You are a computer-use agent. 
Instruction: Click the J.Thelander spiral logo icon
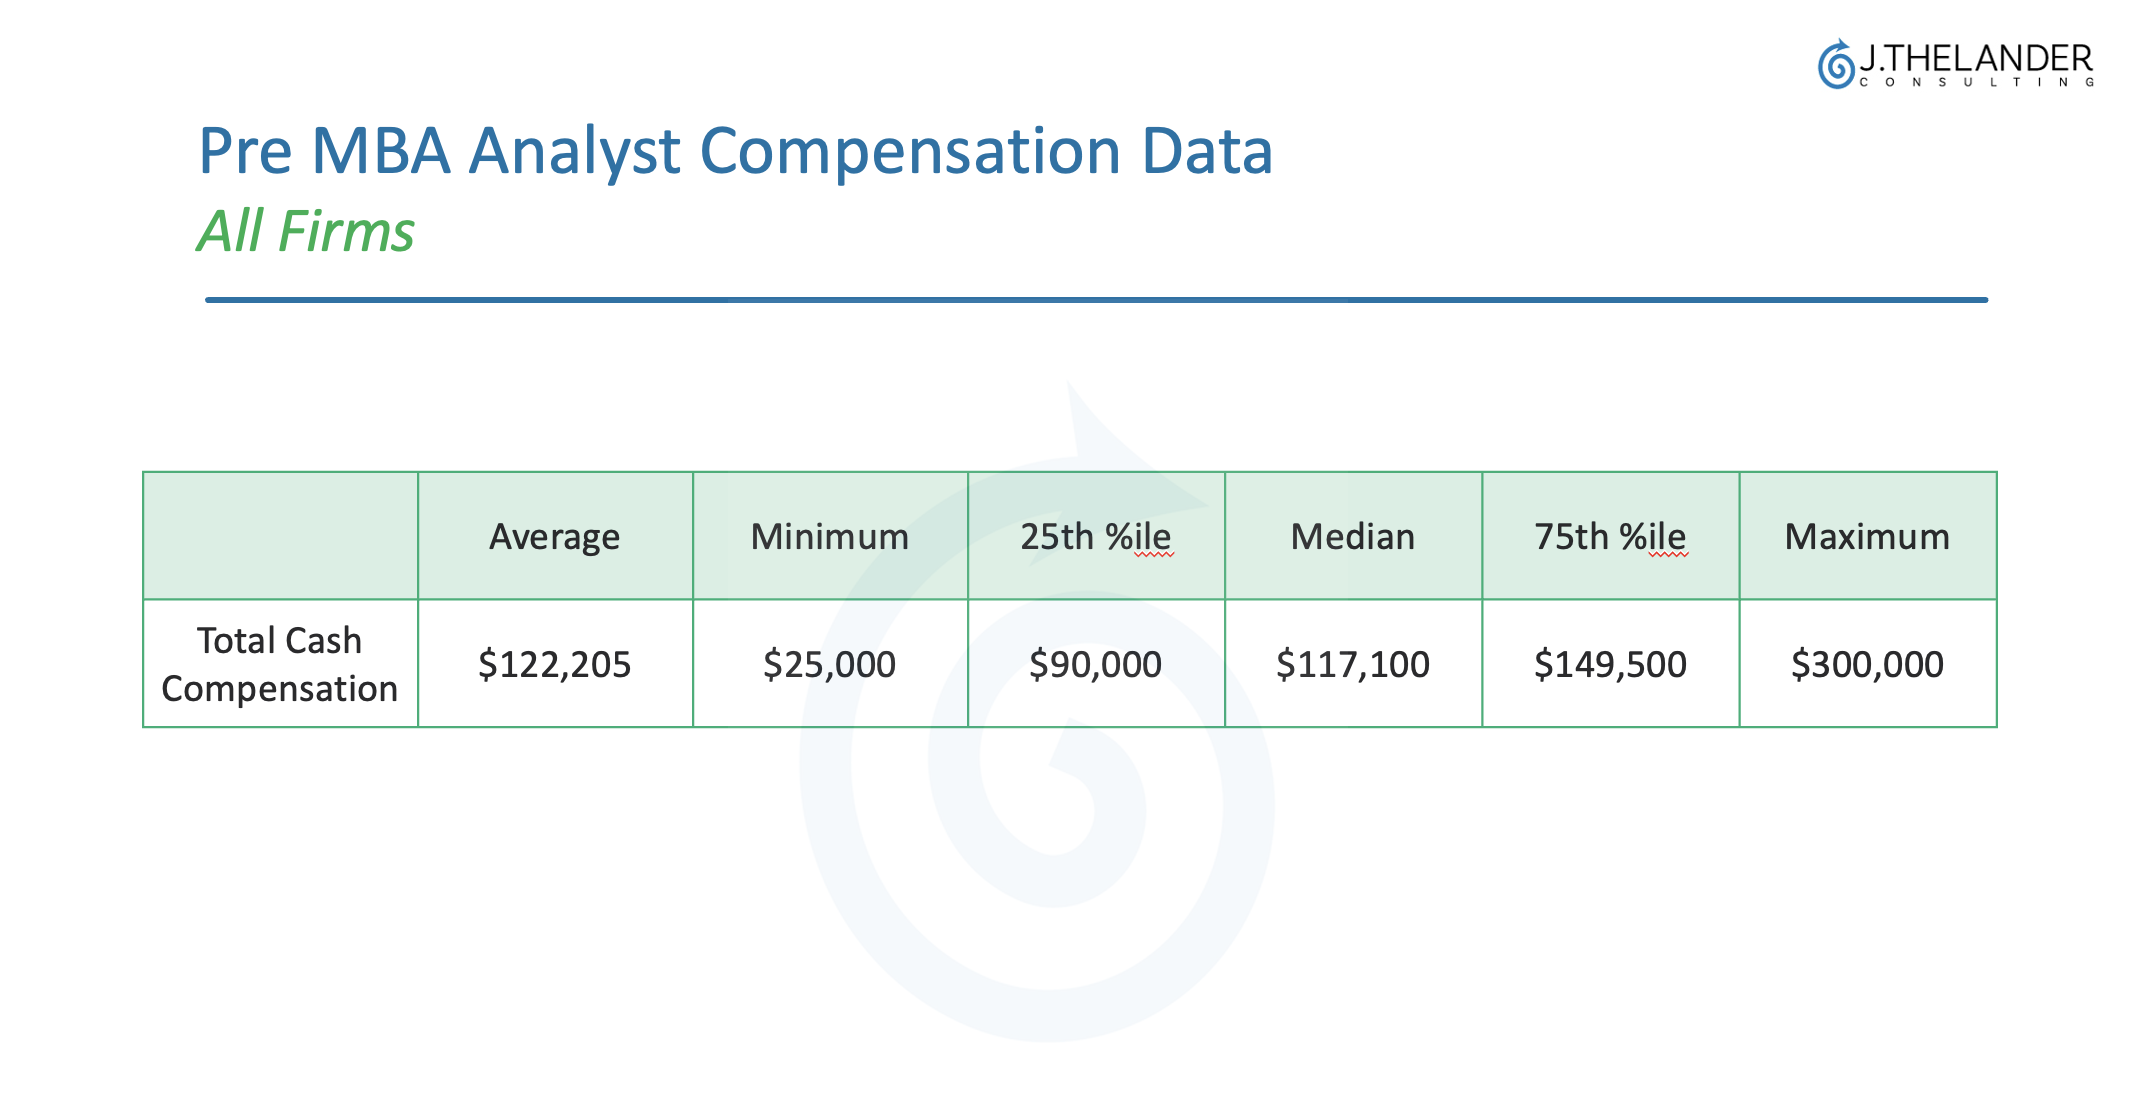point(1836,65)
